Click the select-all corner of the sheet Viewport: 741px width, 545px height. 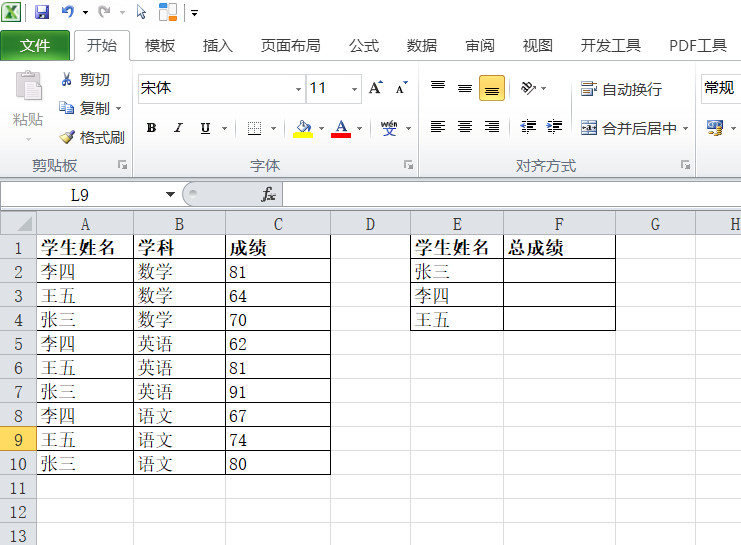click(x=18, y=223)
